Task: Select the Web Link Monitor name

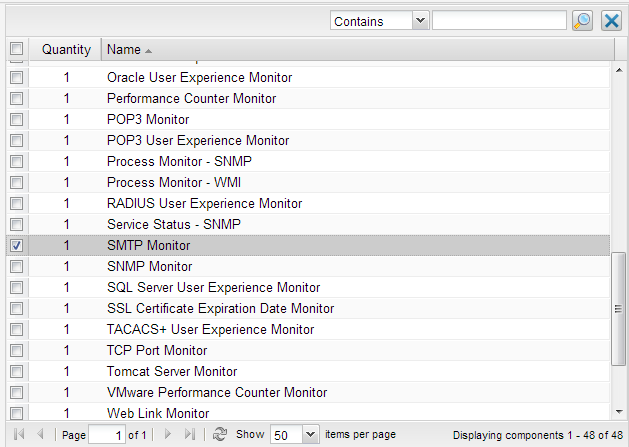Action: point(158,413)
